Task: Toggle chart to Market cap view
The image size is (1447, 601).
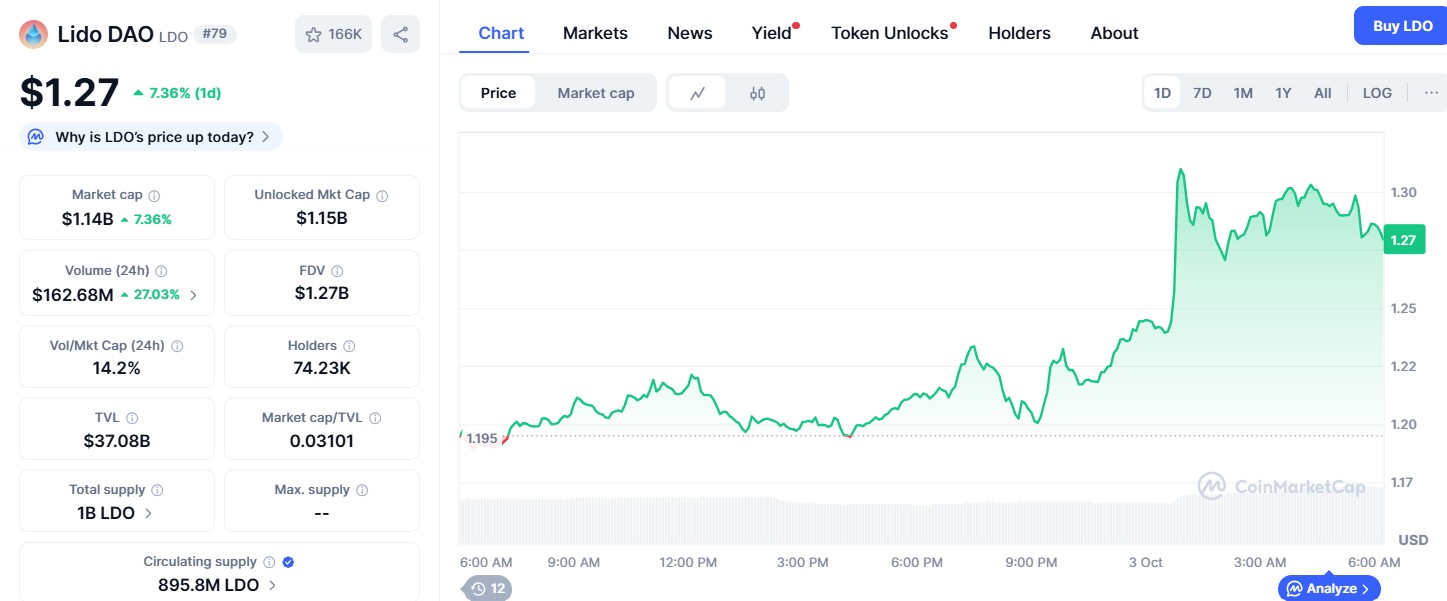Action: tap(595, 93)
